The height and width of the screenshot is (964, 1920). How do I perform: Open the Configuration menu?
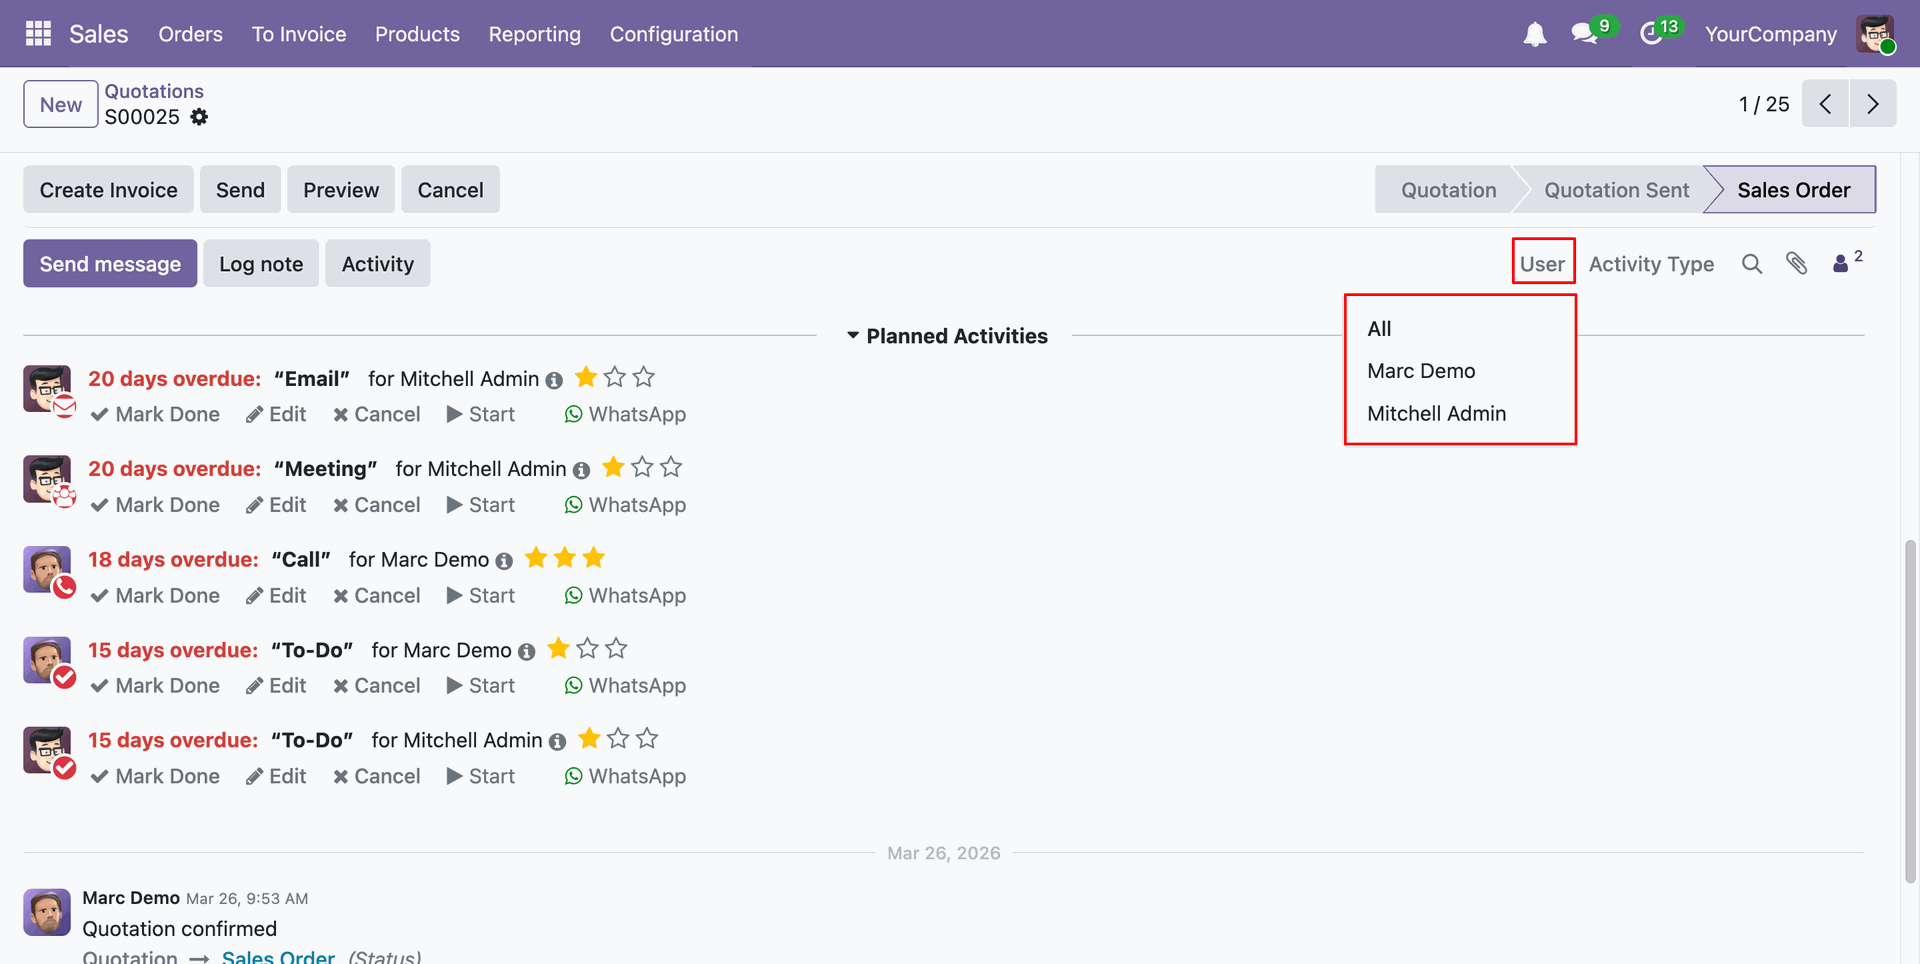click(674, 34)
